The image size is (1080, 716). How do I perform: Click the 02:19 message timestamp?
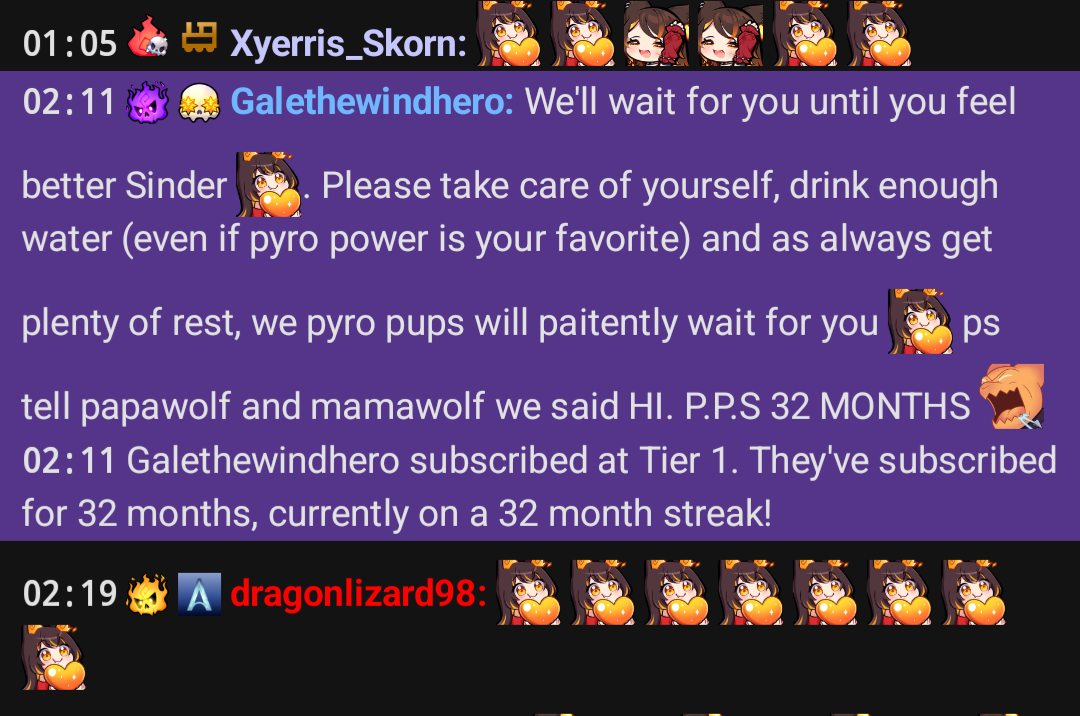(x=70, y=593)
